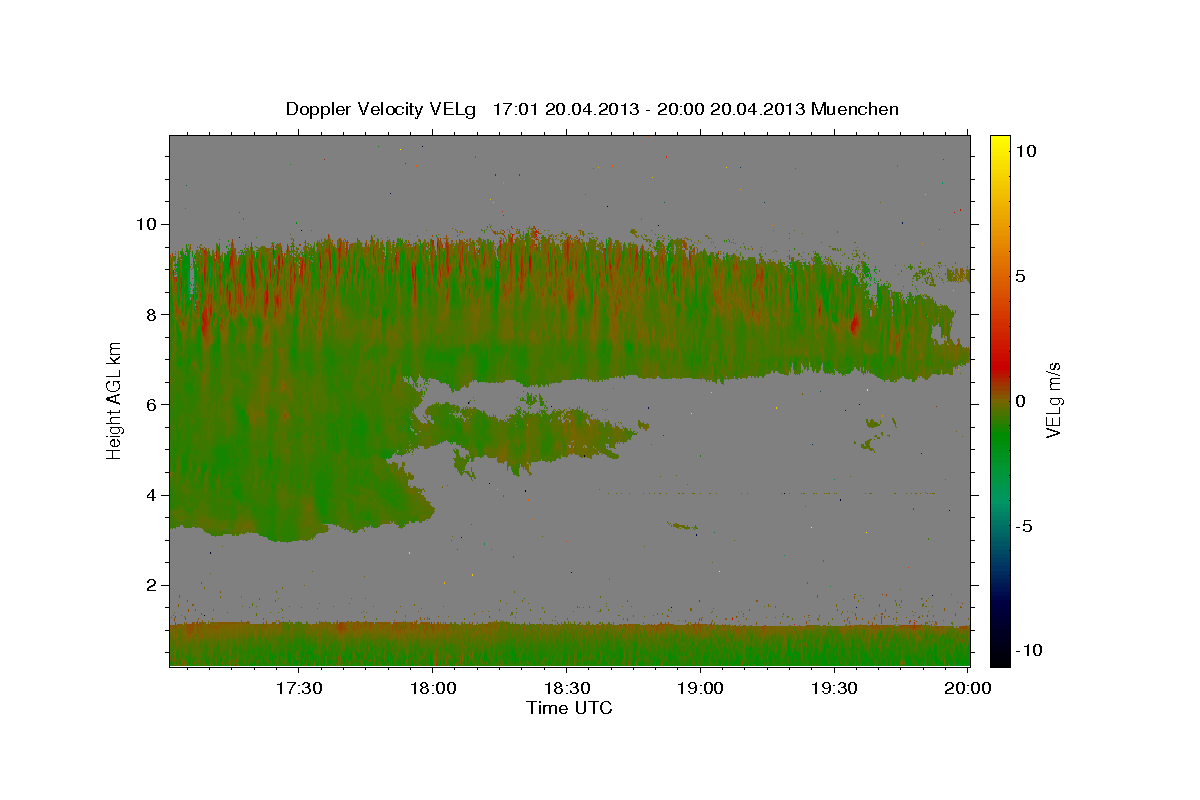
Task: Click the isolated cloud patch near 6 km, 18:15
Action: (530, 432)
